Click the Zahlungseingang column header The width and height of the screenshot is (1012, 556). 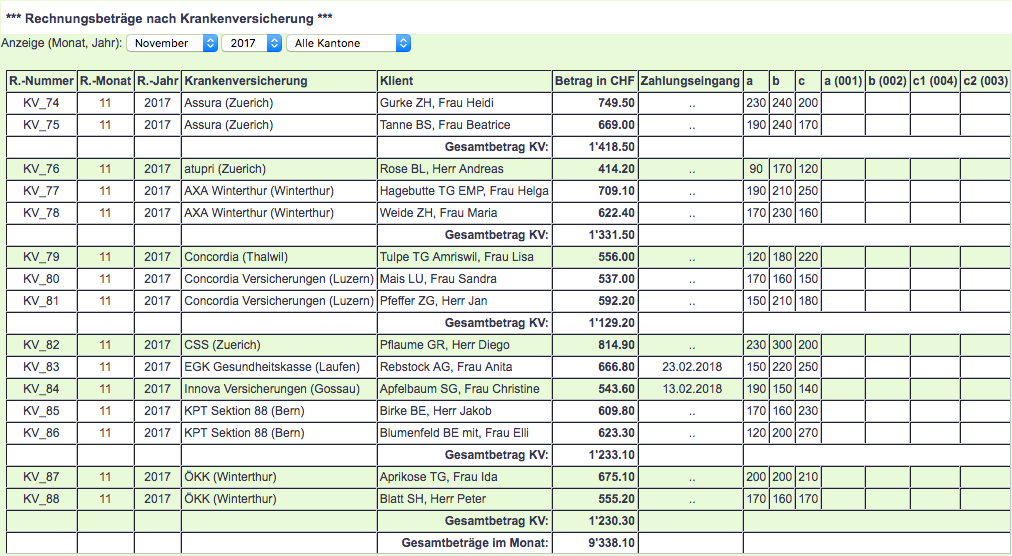click(x=690, y=81)
